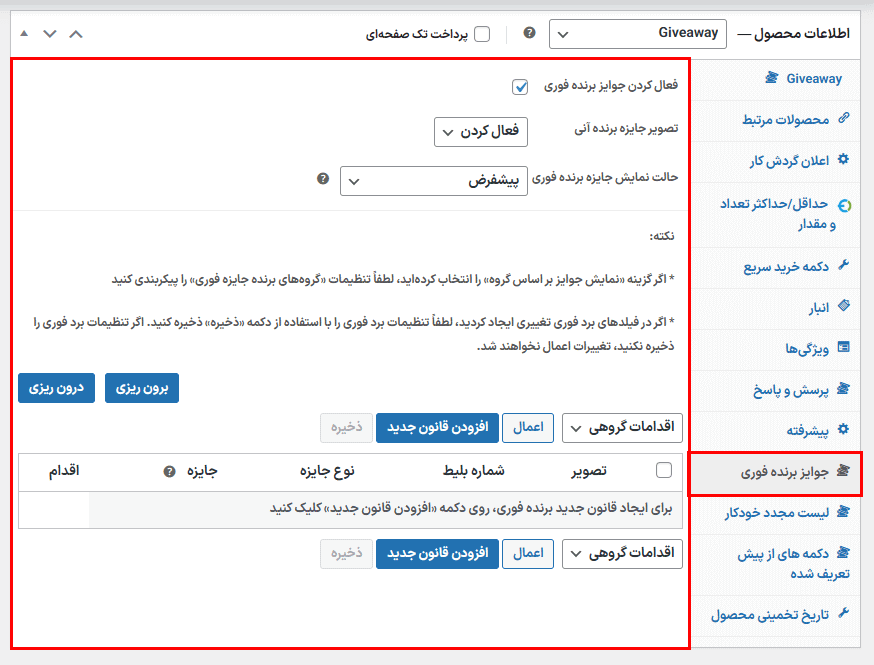
Task: Enable the پرداخت تک صفحه‌ای checkbox
Action: coord(482,34)
